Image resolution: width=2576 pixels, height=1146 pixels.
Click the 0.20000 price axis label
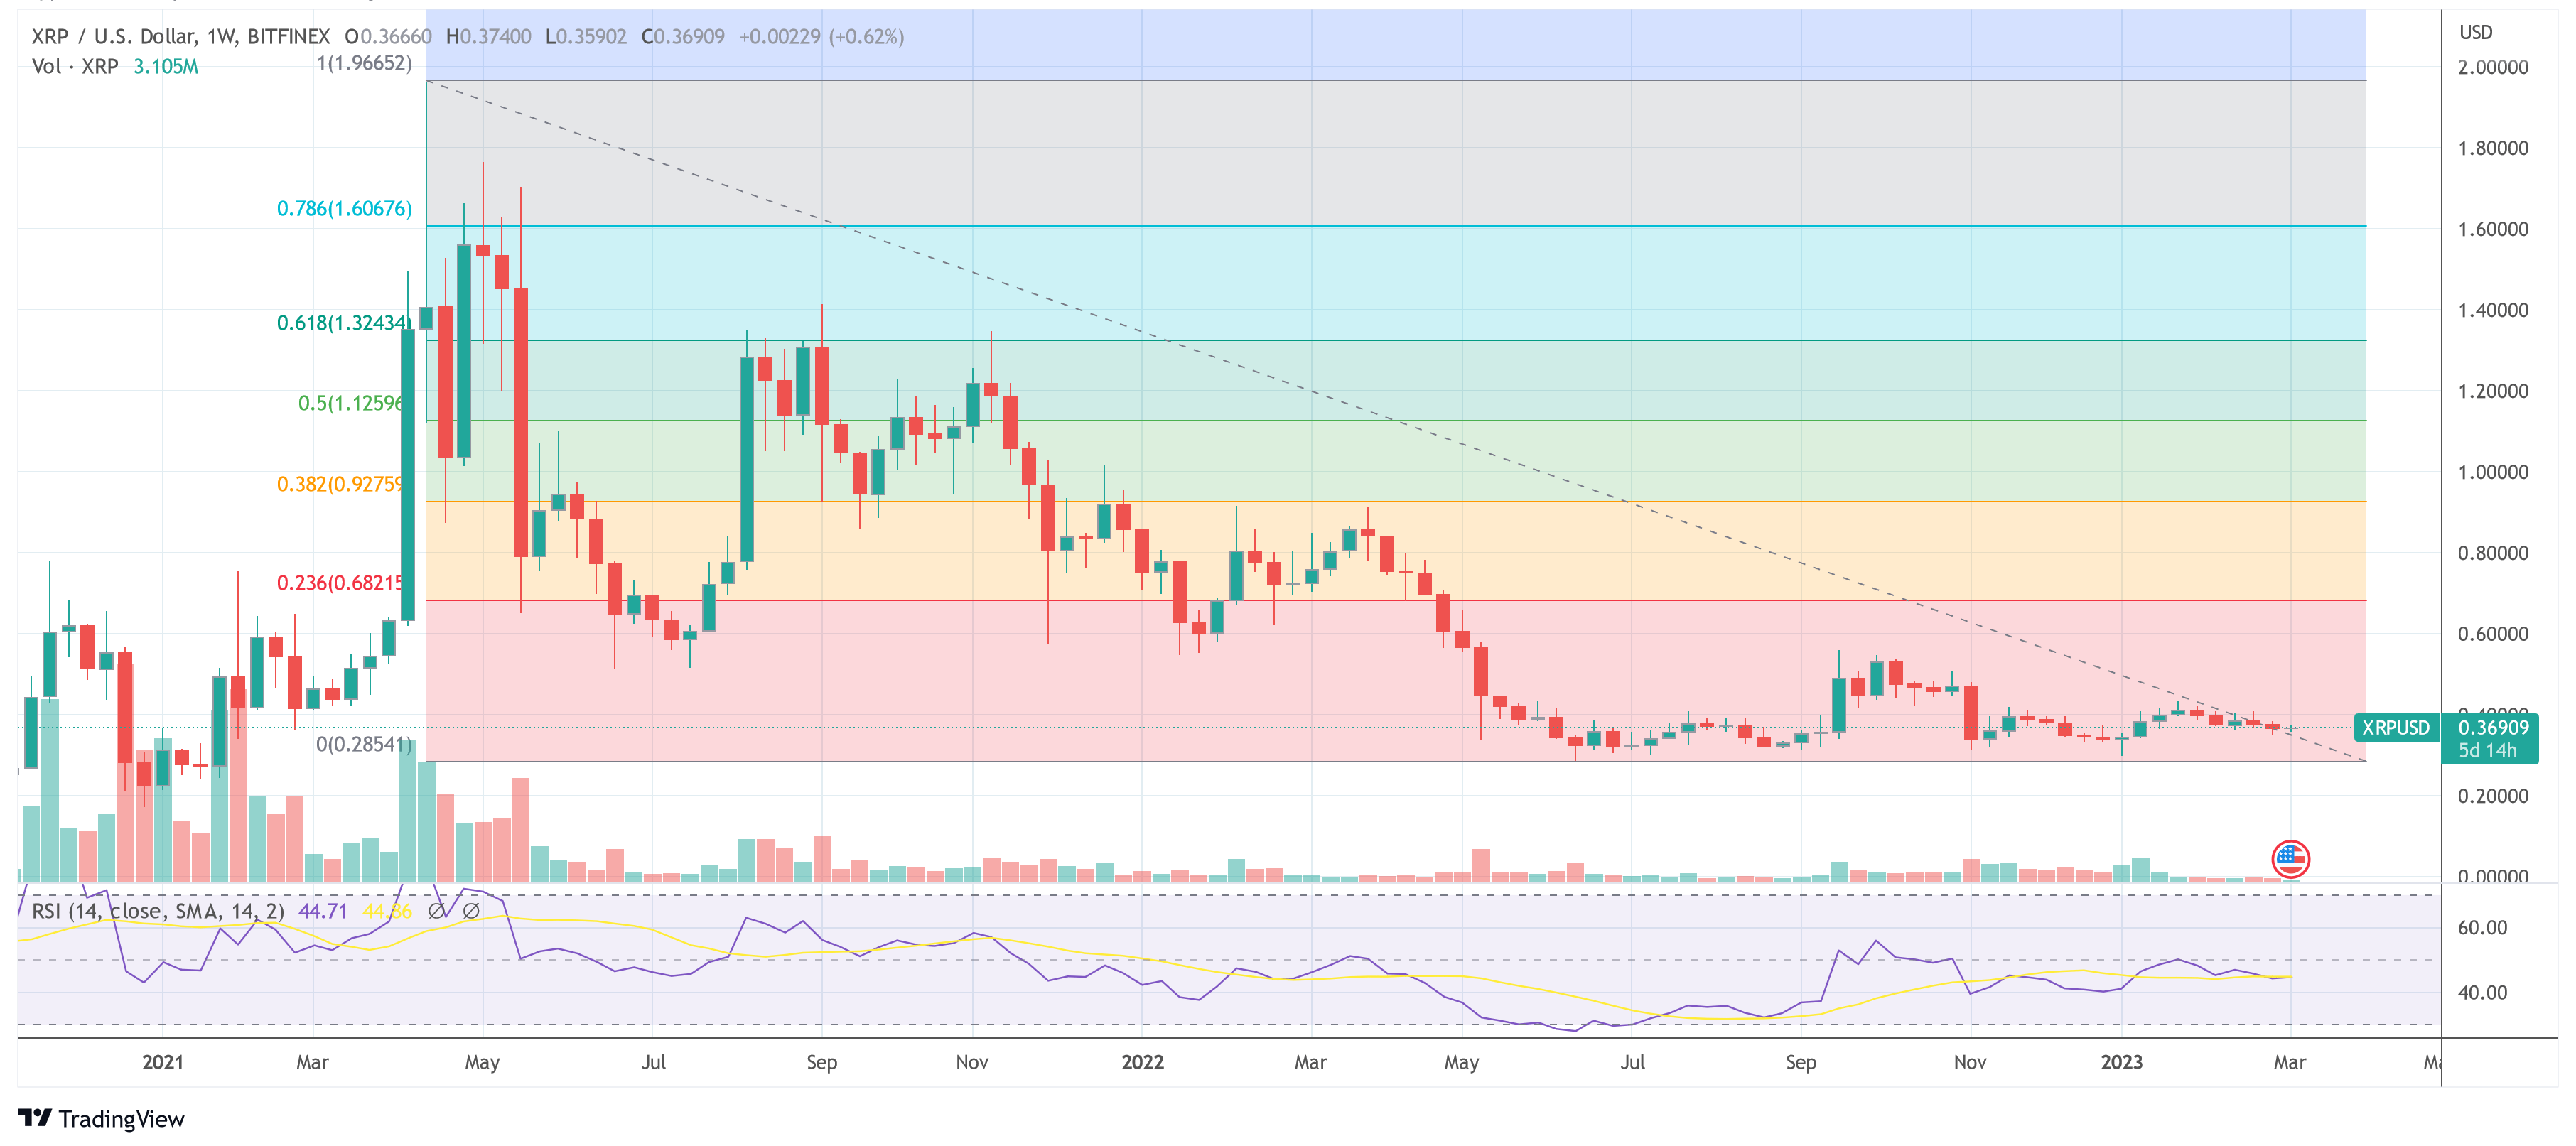pyautogui.click(x=2493, y=796)
